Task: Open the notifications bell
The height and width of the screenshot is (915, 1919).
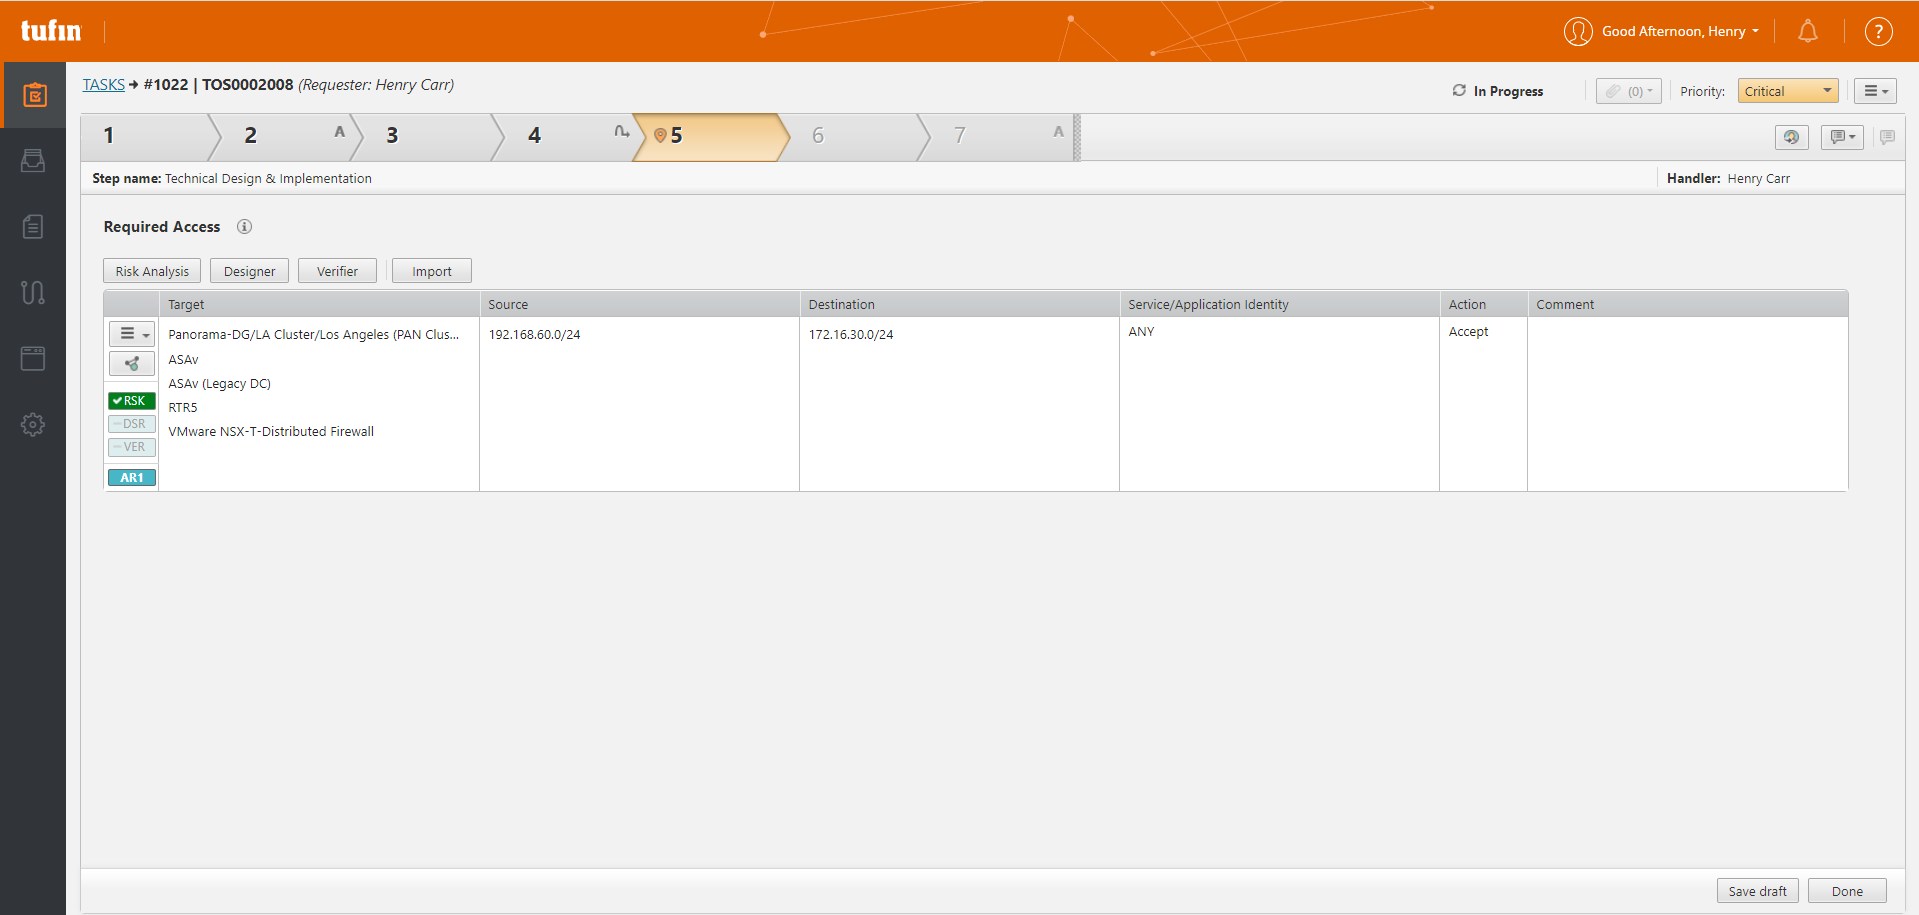Action: tap(1808, 31)
